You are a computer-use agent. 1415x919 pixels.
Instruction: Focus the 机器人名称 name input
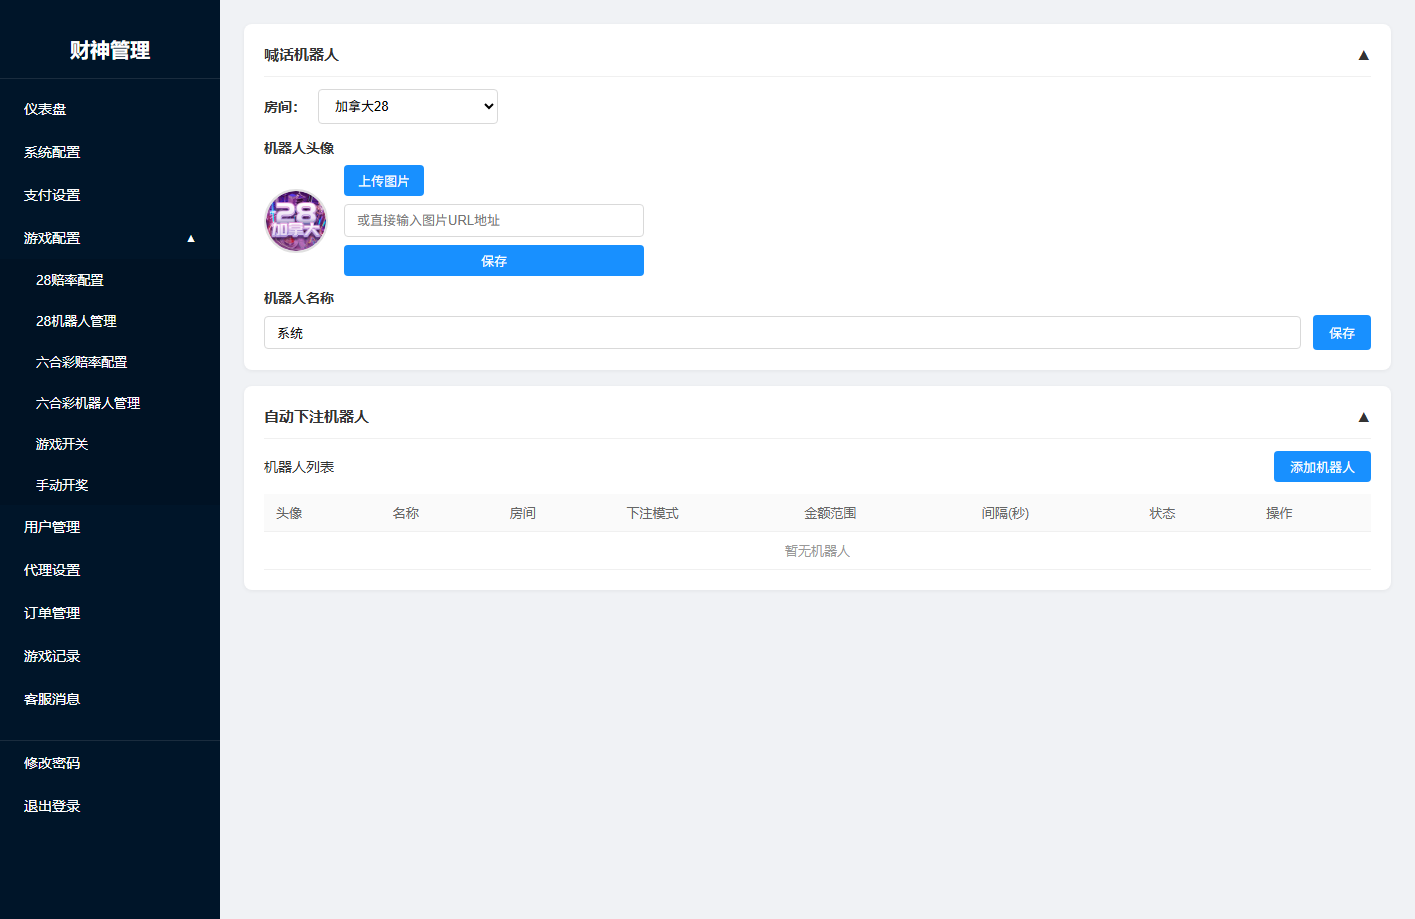point(782,333)
